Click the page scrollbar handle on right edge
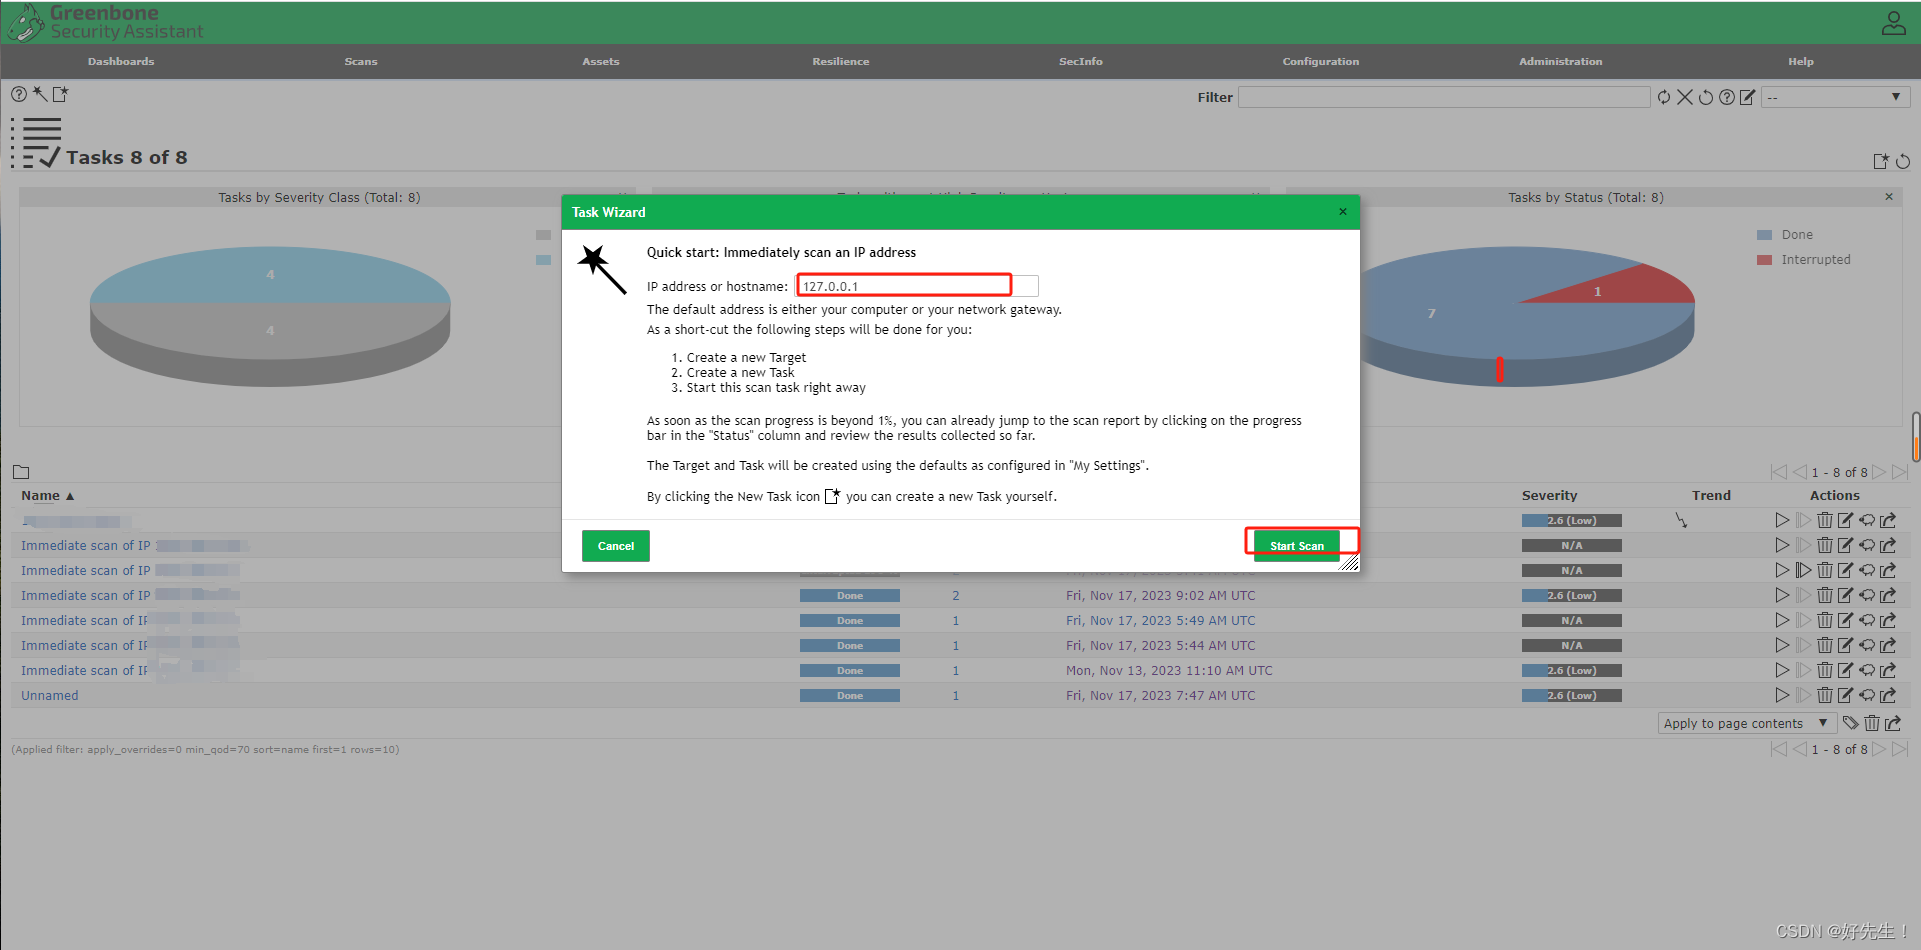The width and height of the screenshot is (1921, 950). pyautogui.click(x=1916, y=436)
